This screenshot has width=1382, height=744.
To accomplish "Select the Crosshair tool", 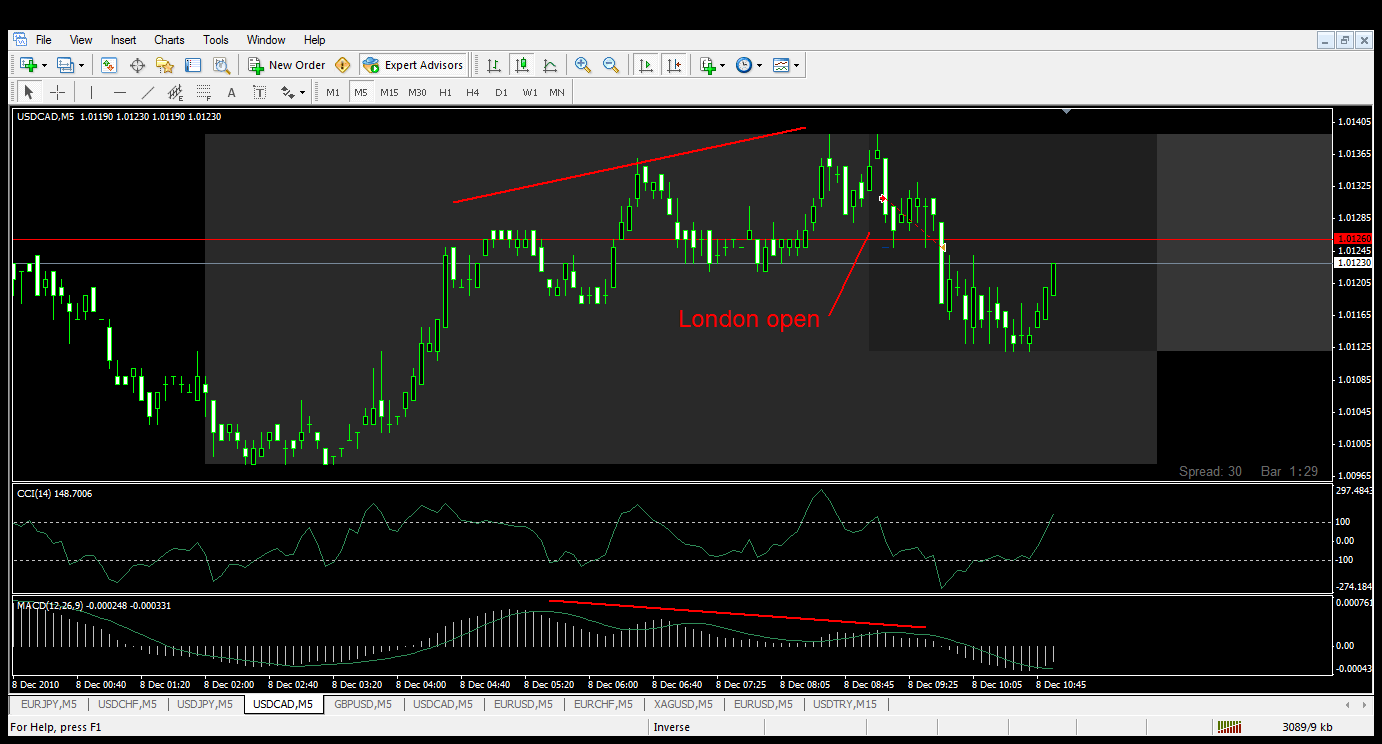I will 57,92.
